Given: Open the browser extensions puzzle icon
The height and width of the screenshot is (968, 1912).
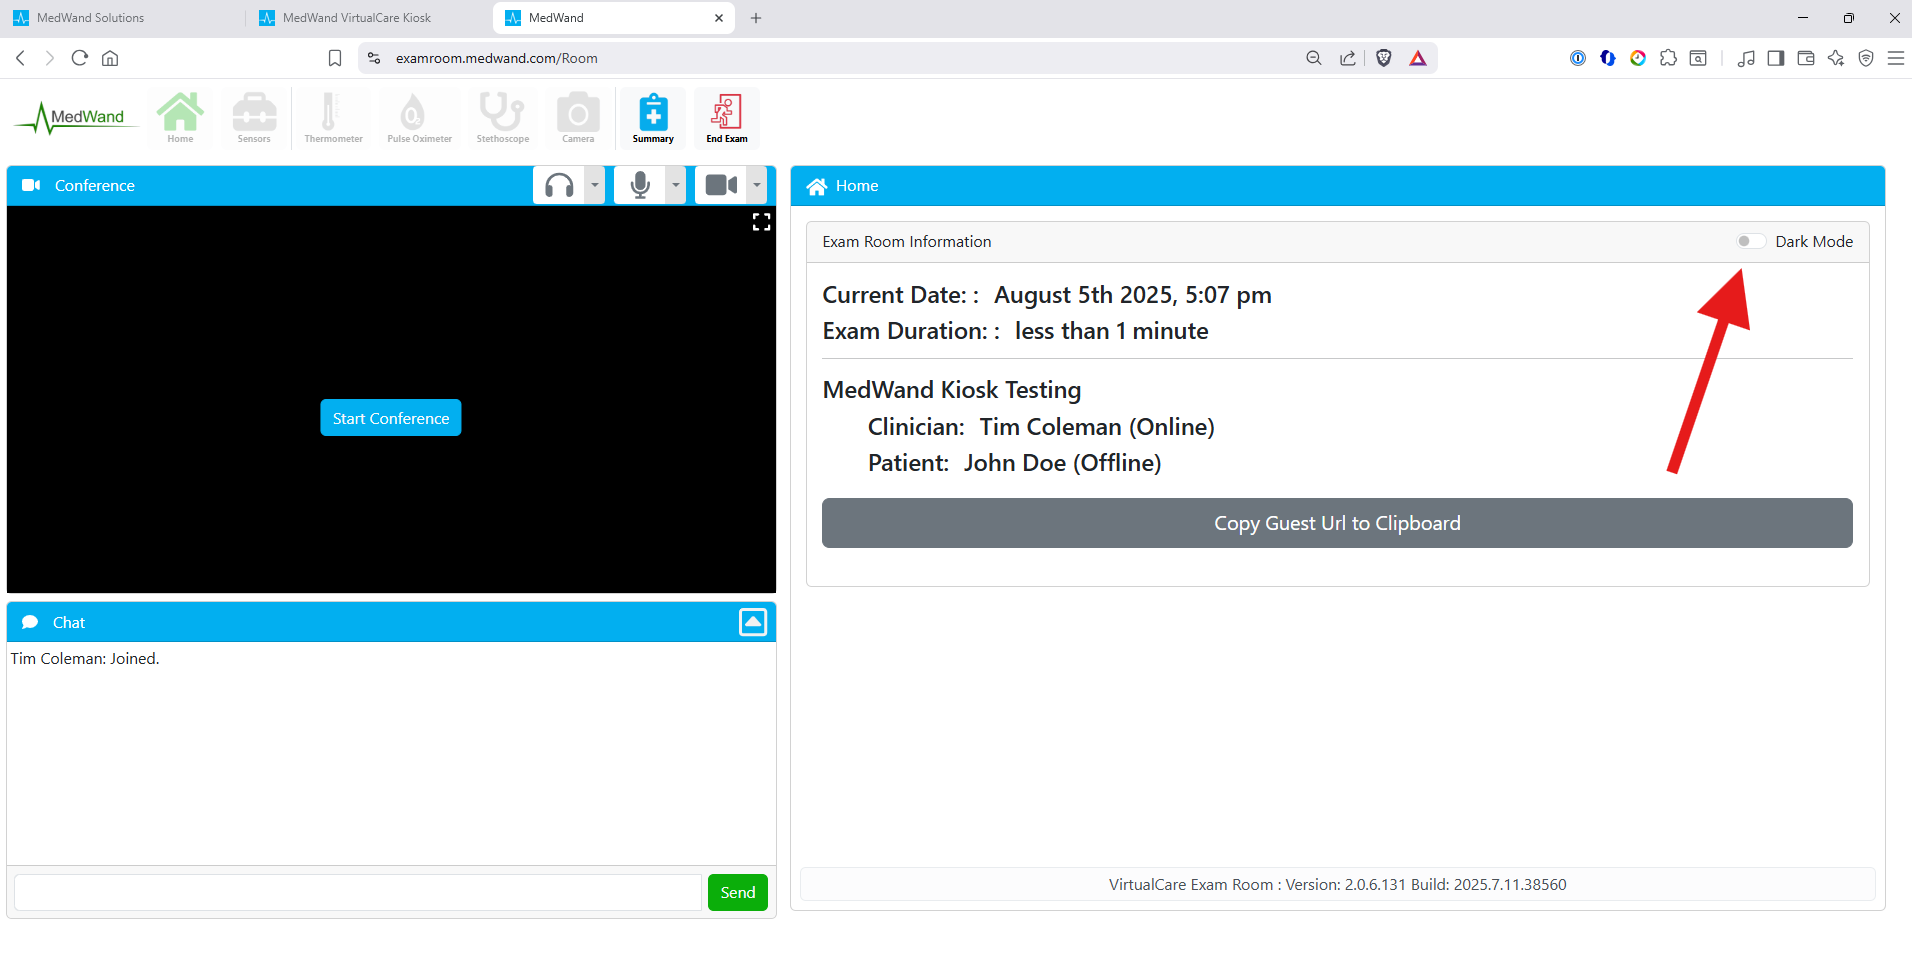Looking at the screenshot, I should click(x=1668, y=58).
